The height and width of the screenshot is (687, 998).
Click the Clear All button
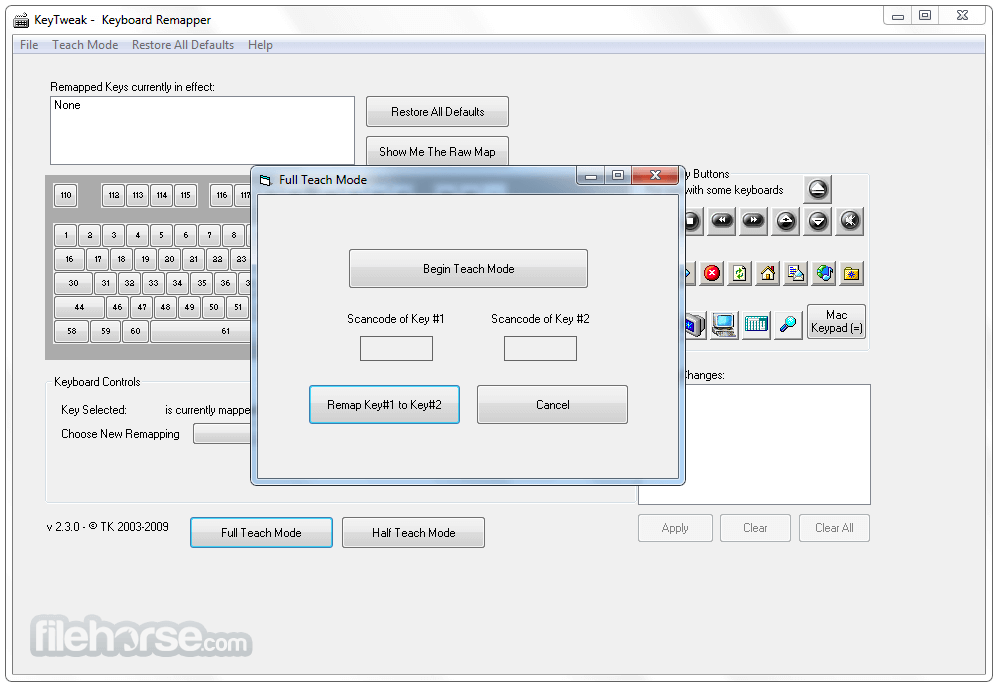point(834,528)
